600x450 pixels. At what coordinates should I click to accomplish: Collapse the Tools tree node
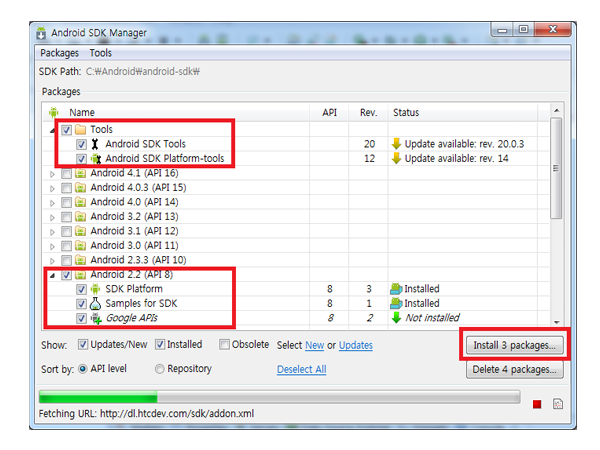pos(52,130)
